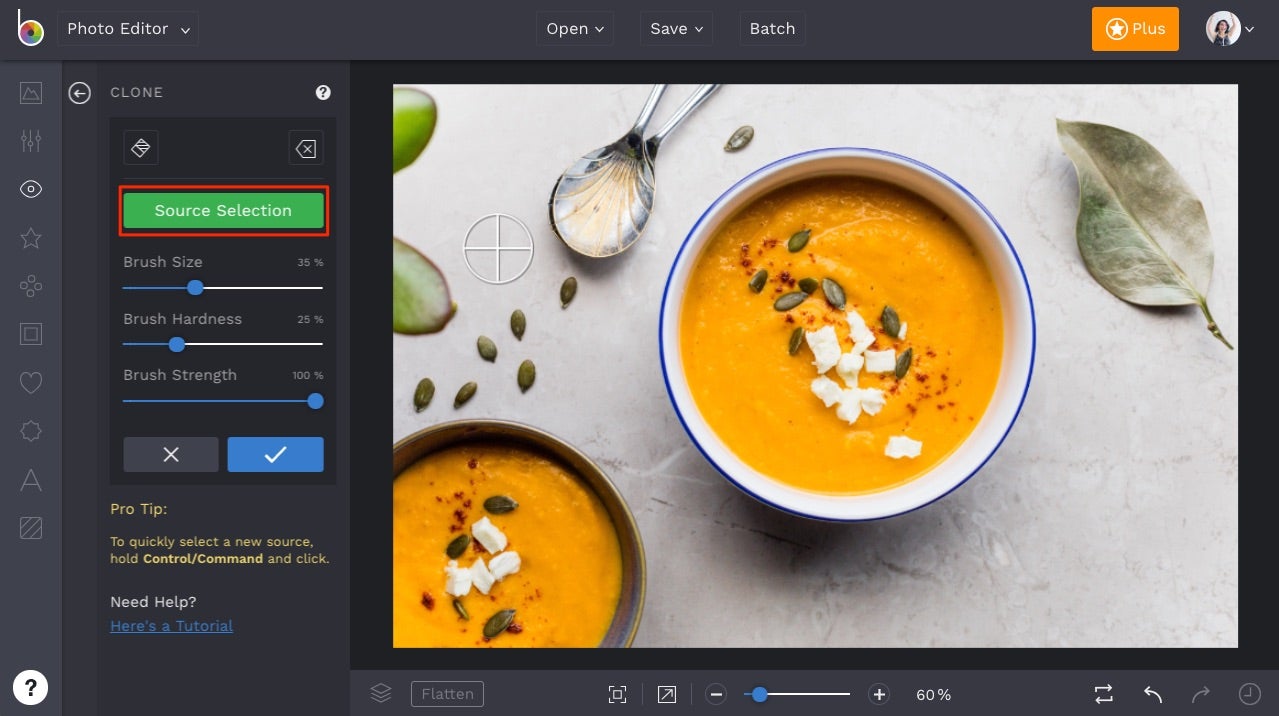Open the Graphics heart sidebar icon
Screen dimensions: 1279x716
click(x=31, y=383)
